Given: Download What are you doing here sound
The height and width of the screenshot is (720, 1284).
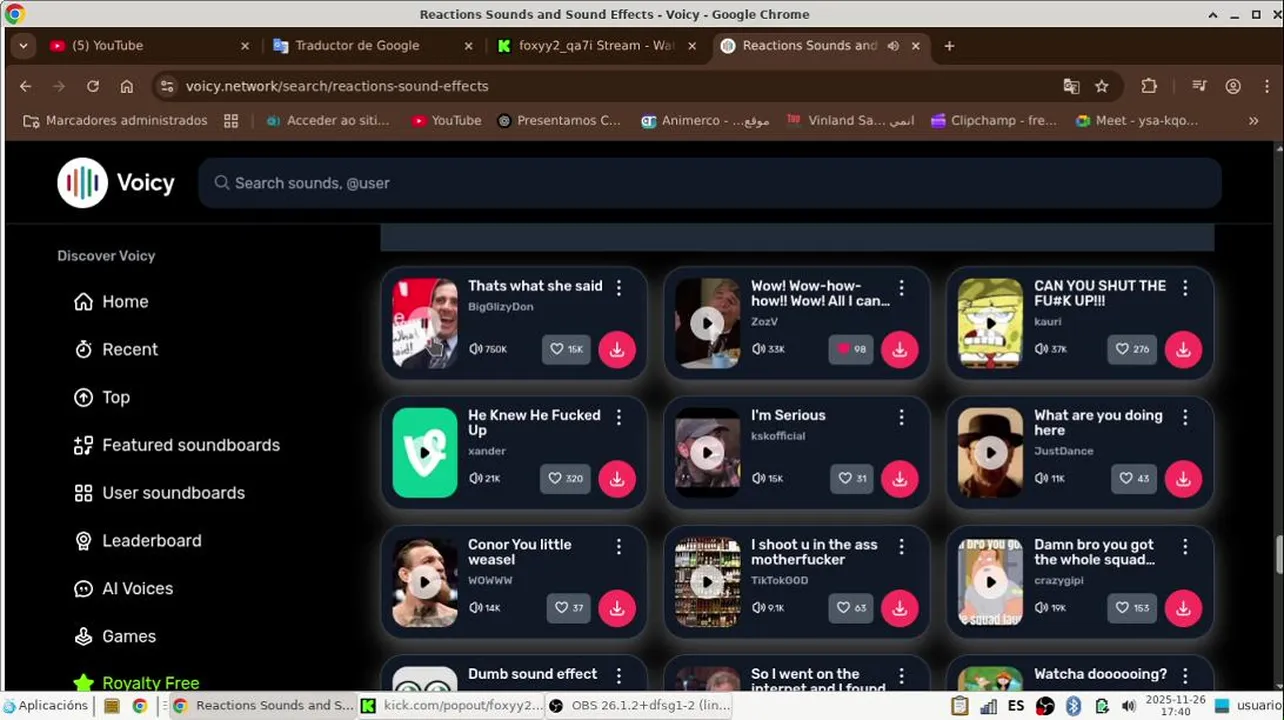Looking at the screenshot, I should 1183,478.
